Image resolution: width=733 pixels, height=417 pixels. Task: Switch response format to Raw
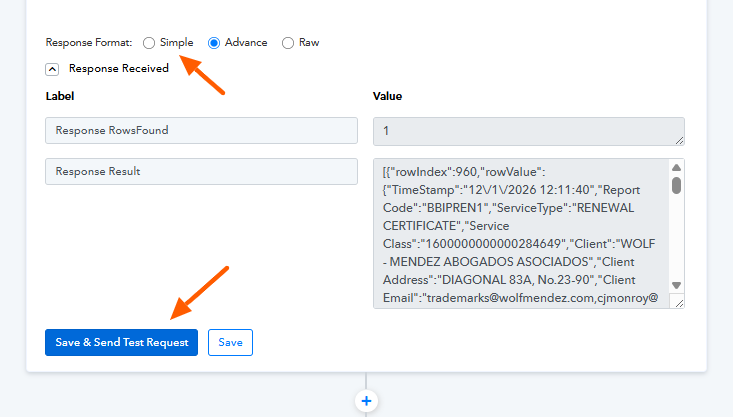[x=288, y=43]
